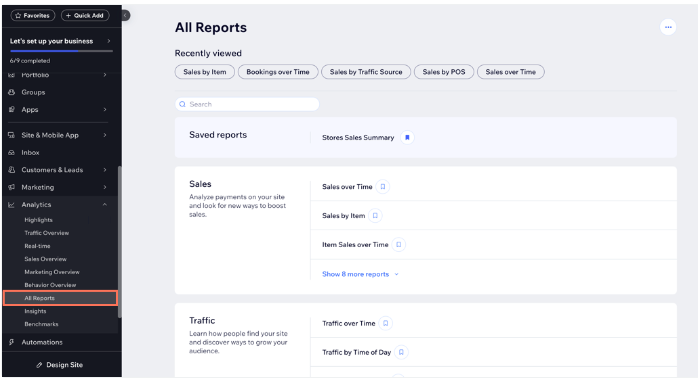This screenshot has height=380, width=698.
Task: Open Quick Add button
Action: [x=85, y=16]
